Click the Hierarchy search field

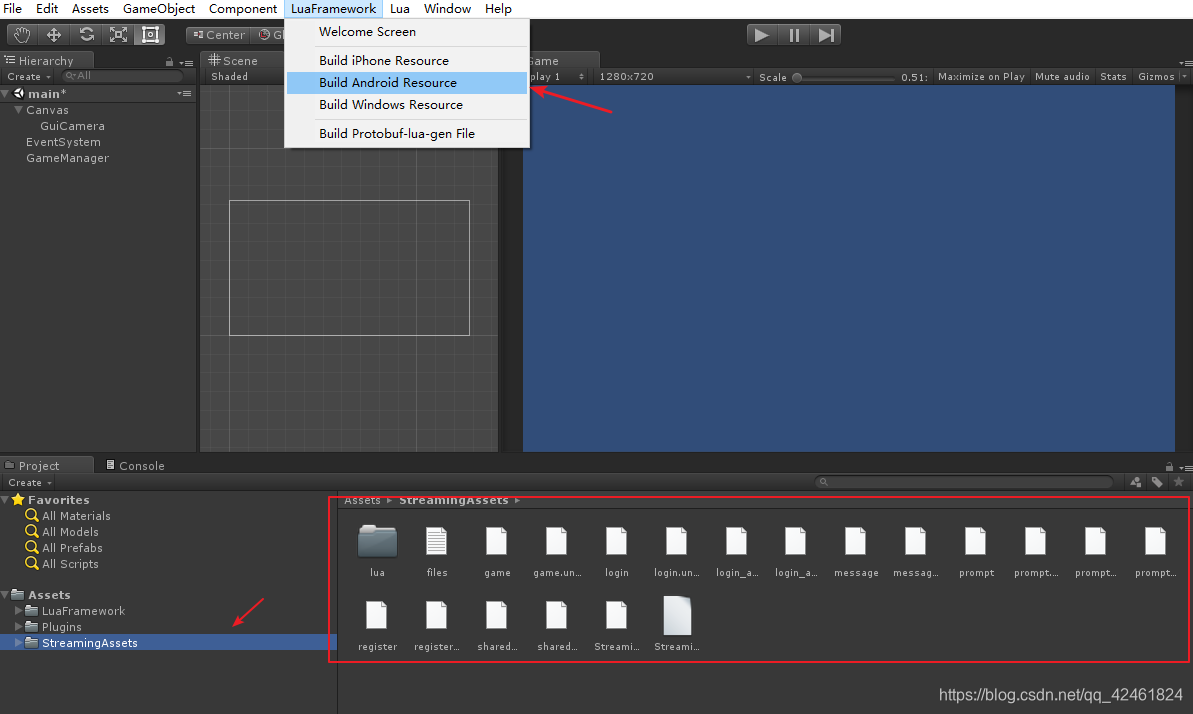point(122,76)
